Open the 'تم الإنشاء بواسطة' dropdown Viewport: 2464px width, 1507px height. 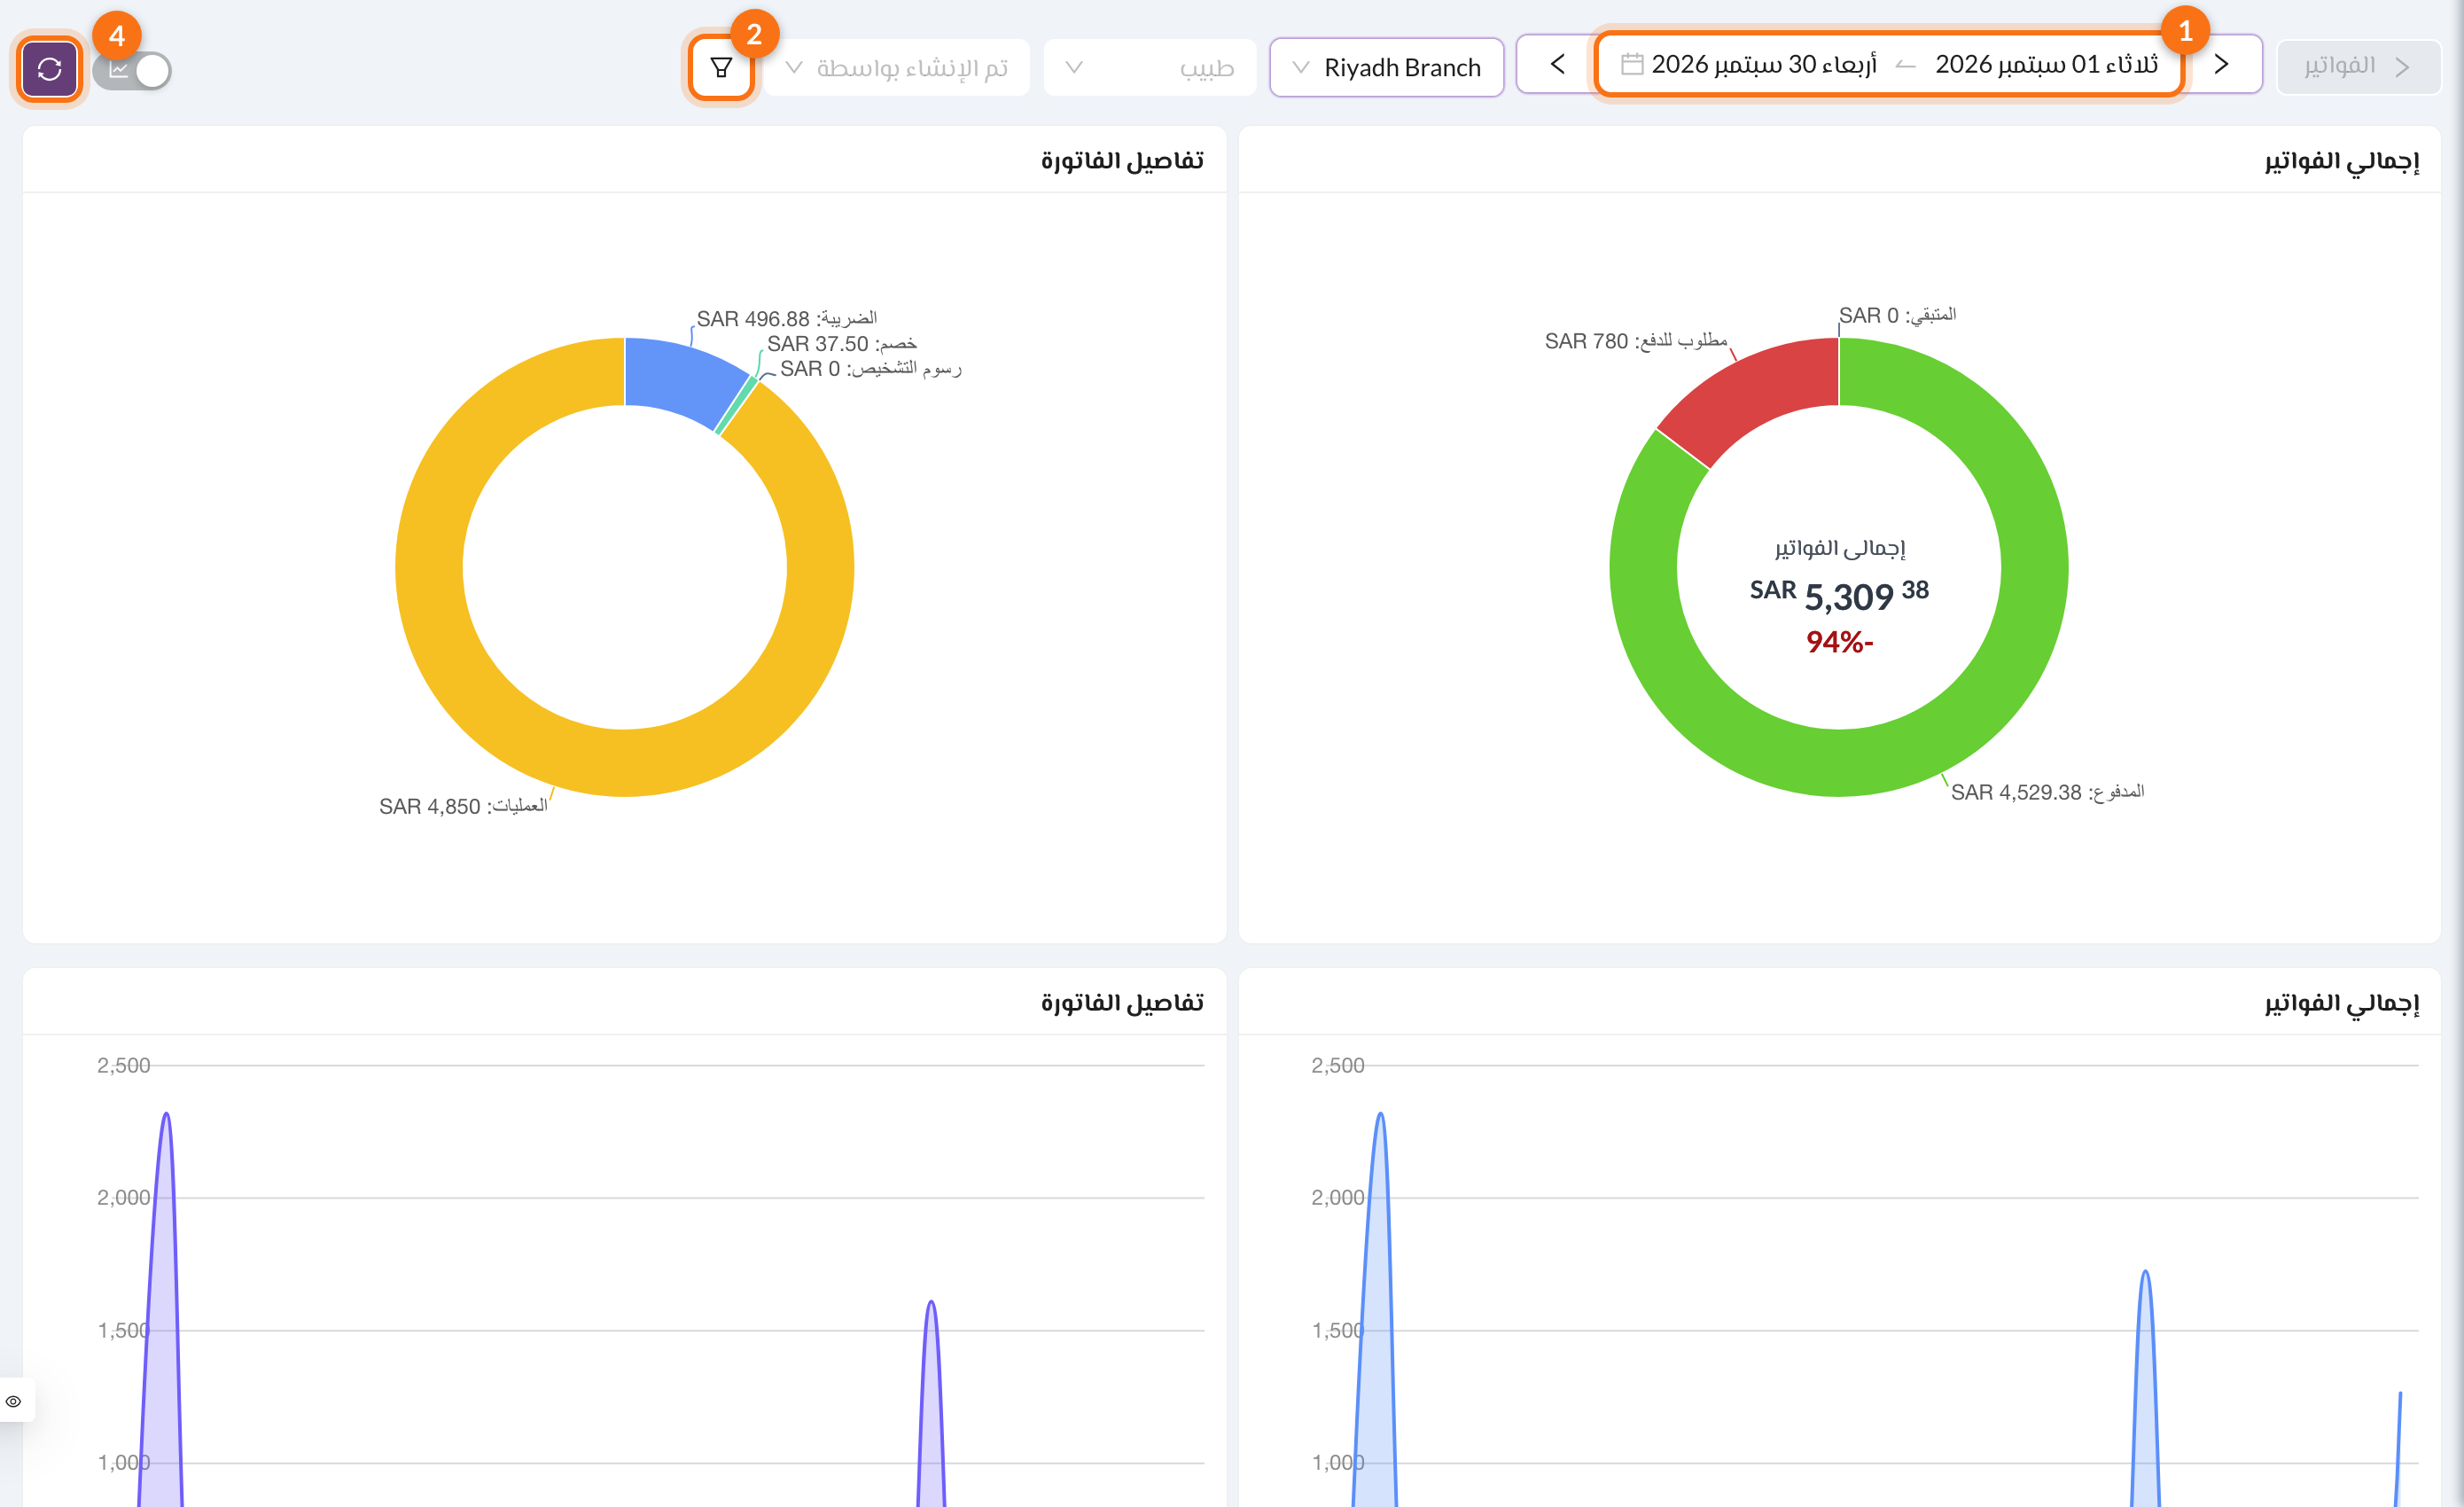[x=896, y=68]
